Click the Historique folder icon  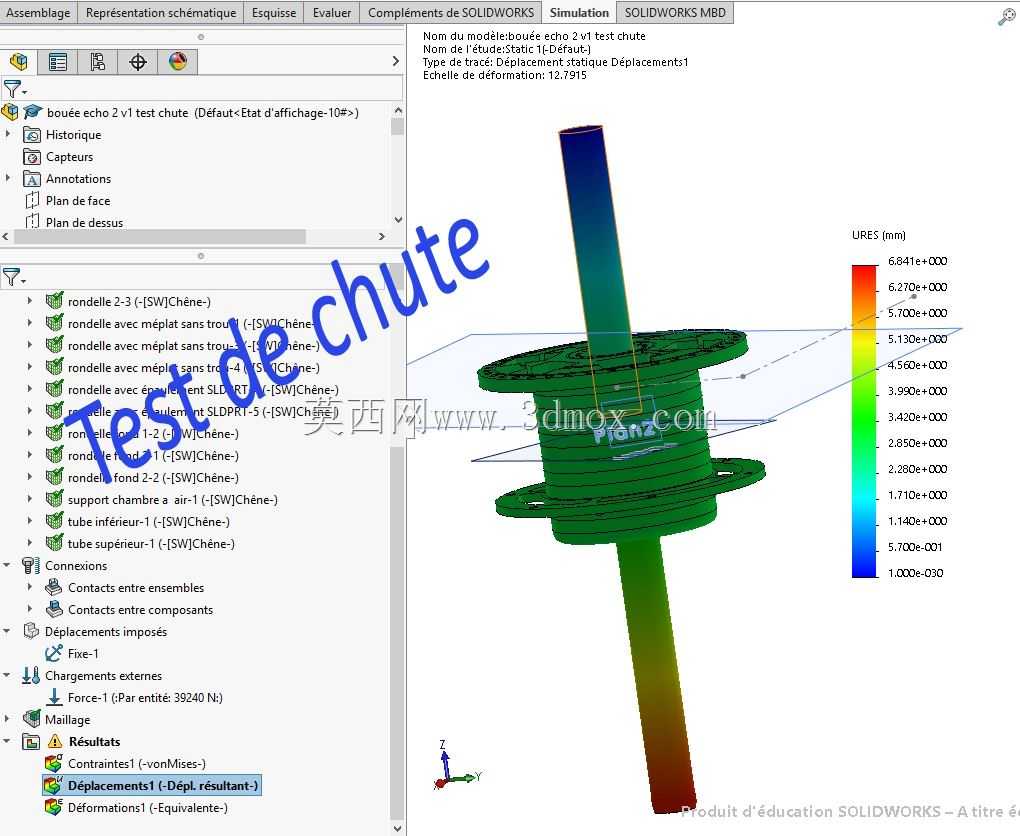pos(32,135)
